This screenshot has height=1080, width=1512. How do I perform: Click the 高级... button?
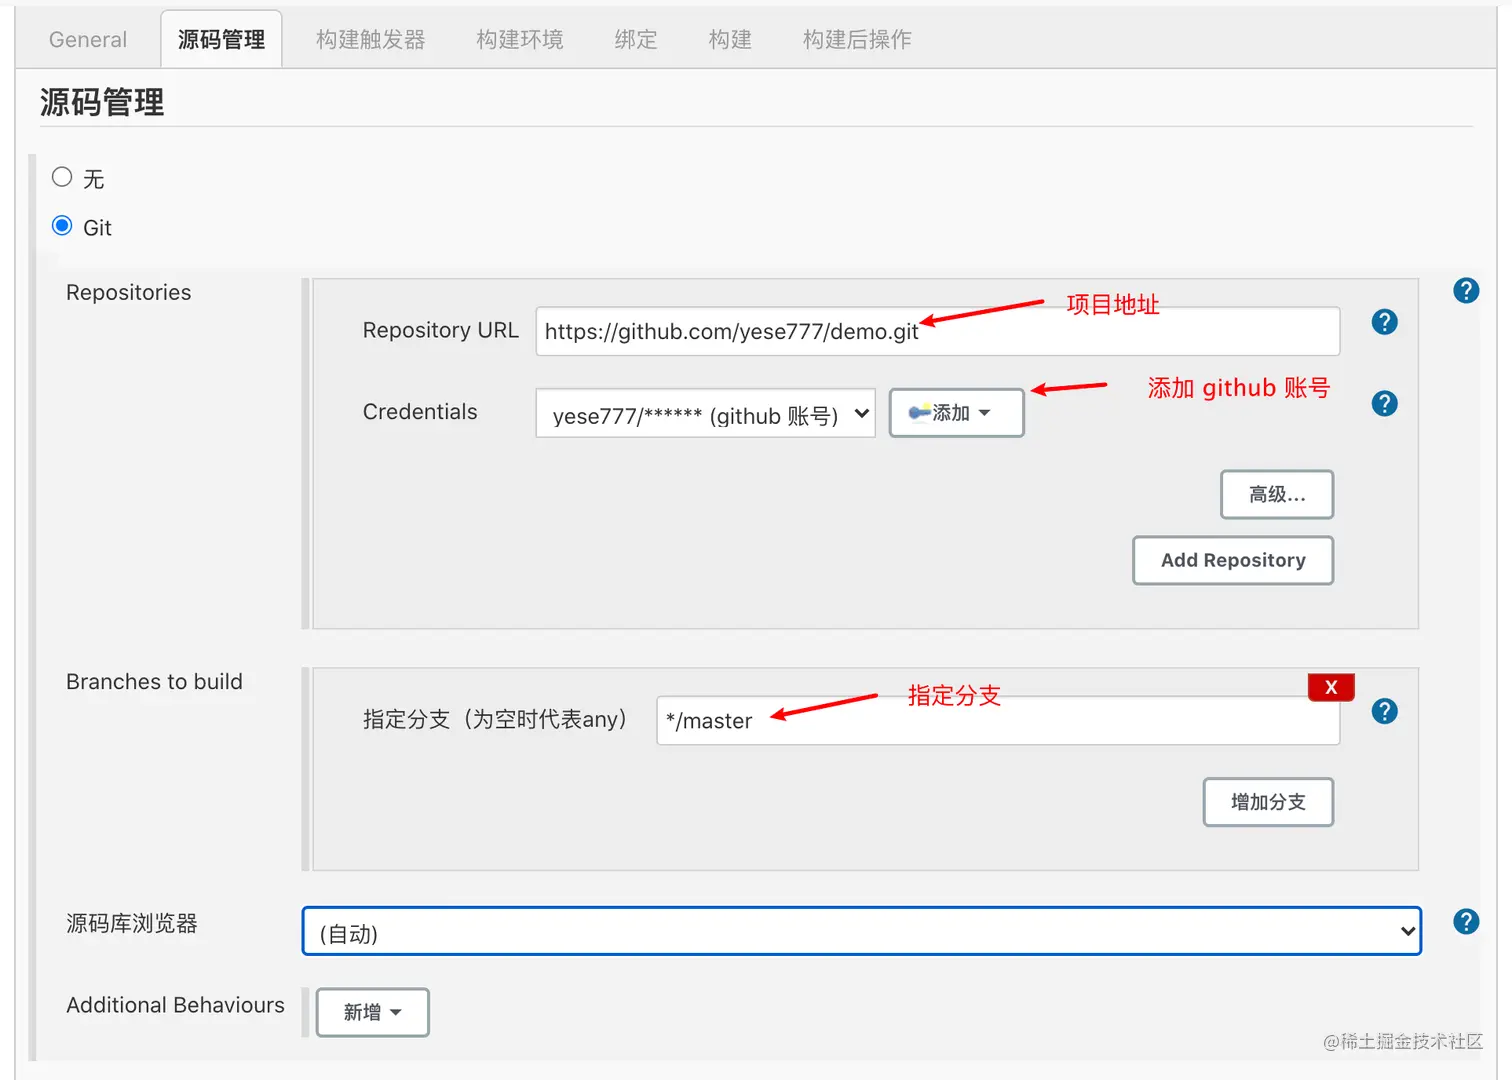pos(1277,494)
